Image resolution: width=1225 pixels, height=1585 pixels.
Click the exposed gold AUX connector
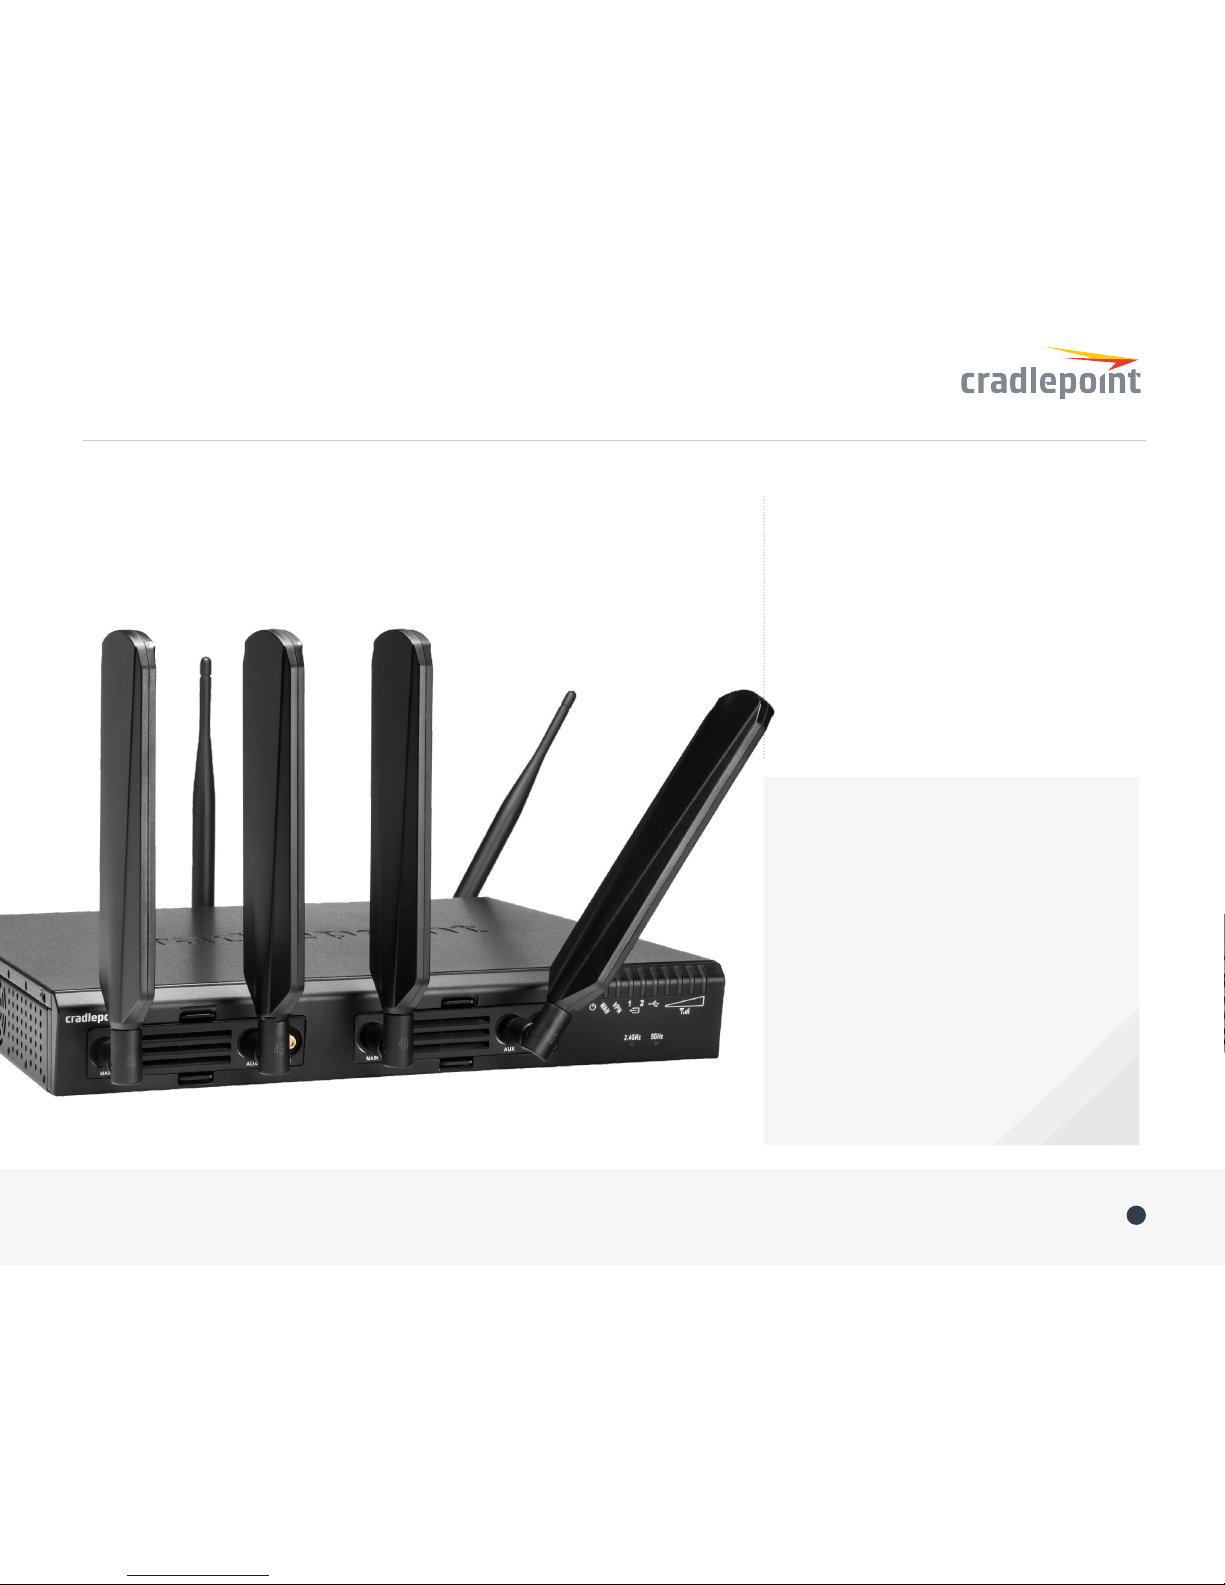tap(293, 1041)
